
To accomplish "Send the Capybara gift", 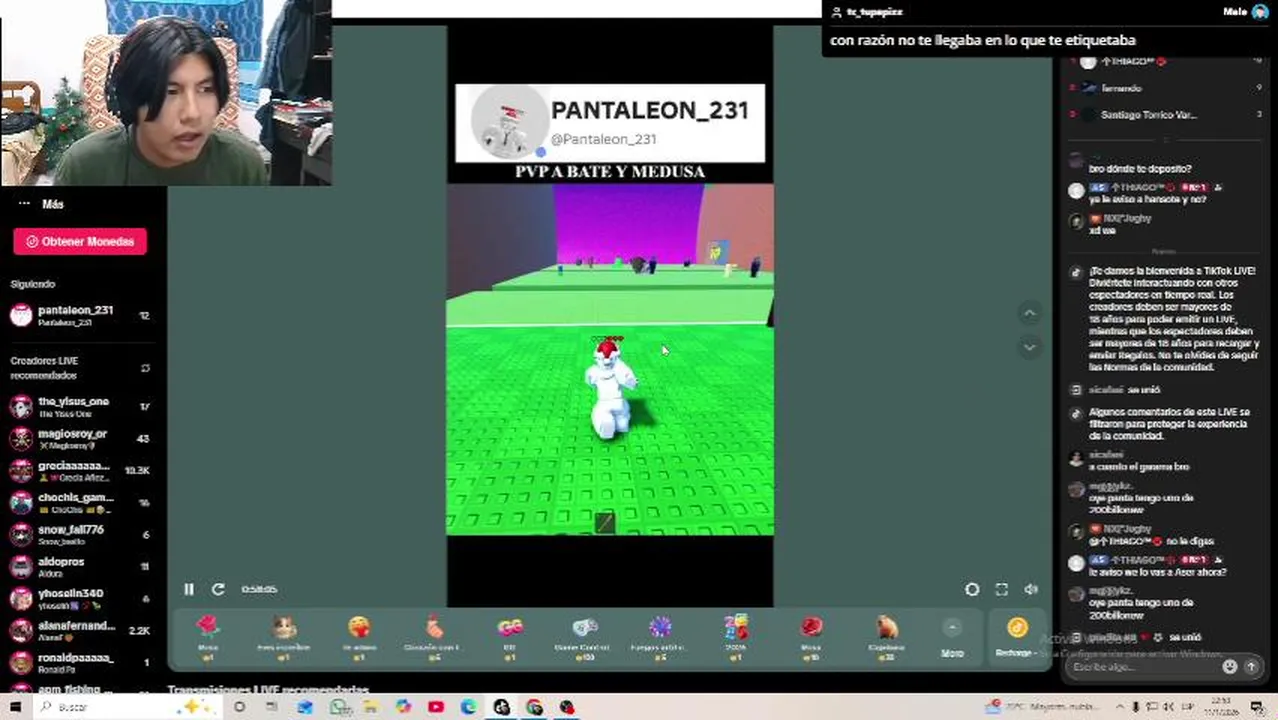I will [x=886, y=637].
